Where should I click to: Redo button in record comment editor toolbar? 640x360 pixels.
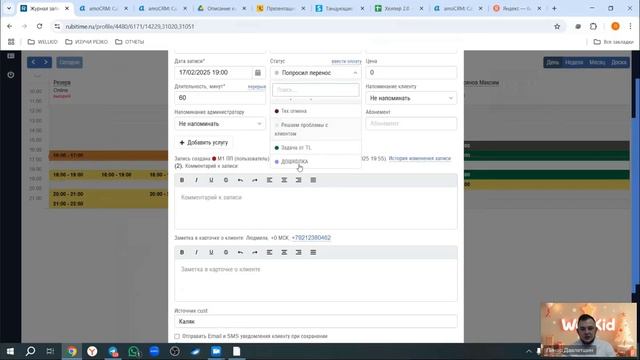[255, 180]
